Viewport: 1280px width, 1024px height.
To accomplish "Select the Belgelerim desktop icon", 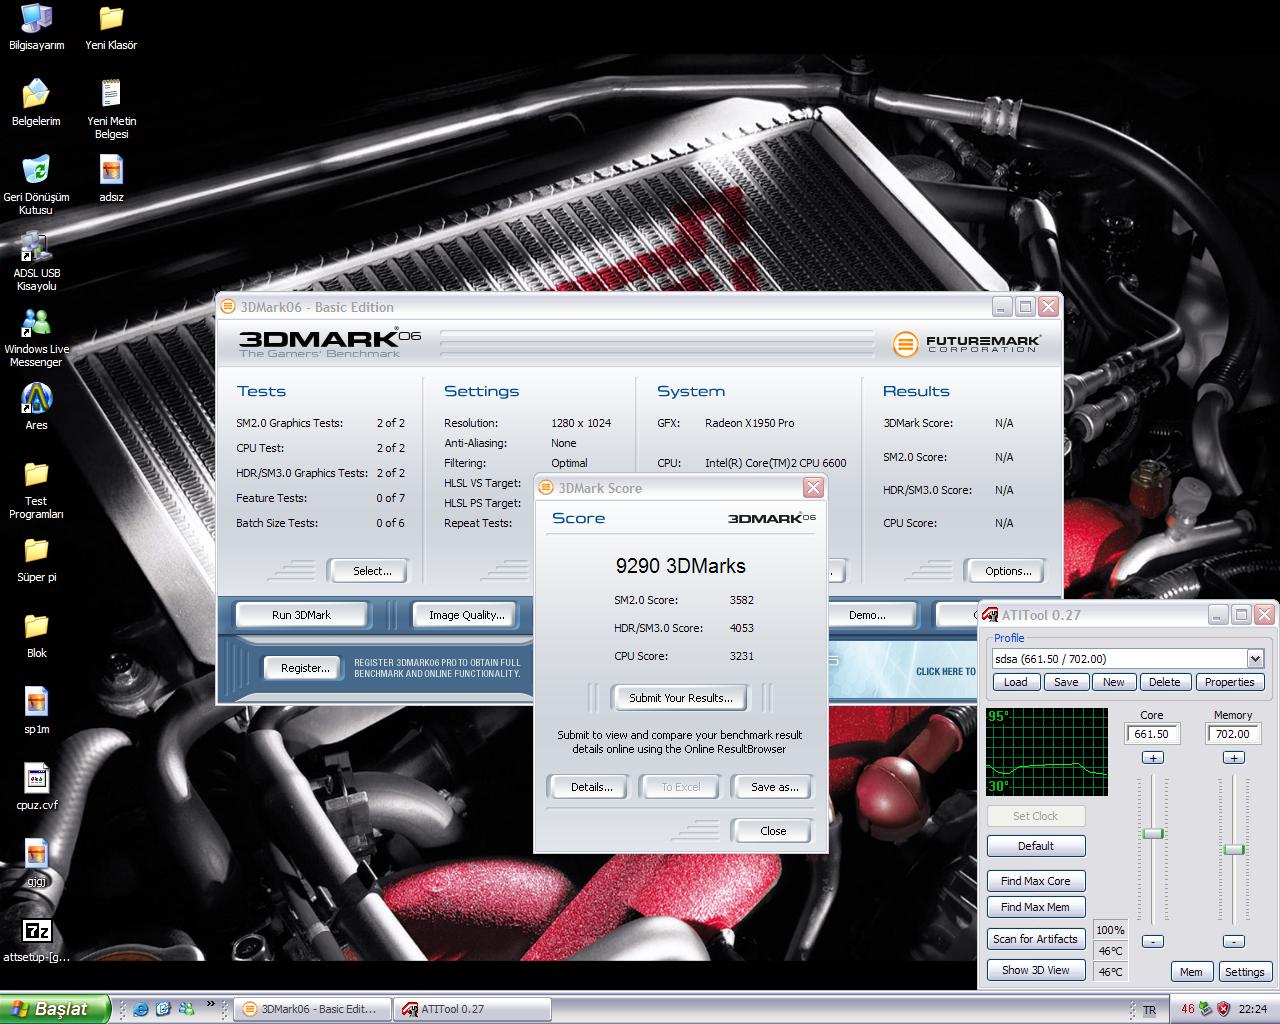I will tap(36, 95).
